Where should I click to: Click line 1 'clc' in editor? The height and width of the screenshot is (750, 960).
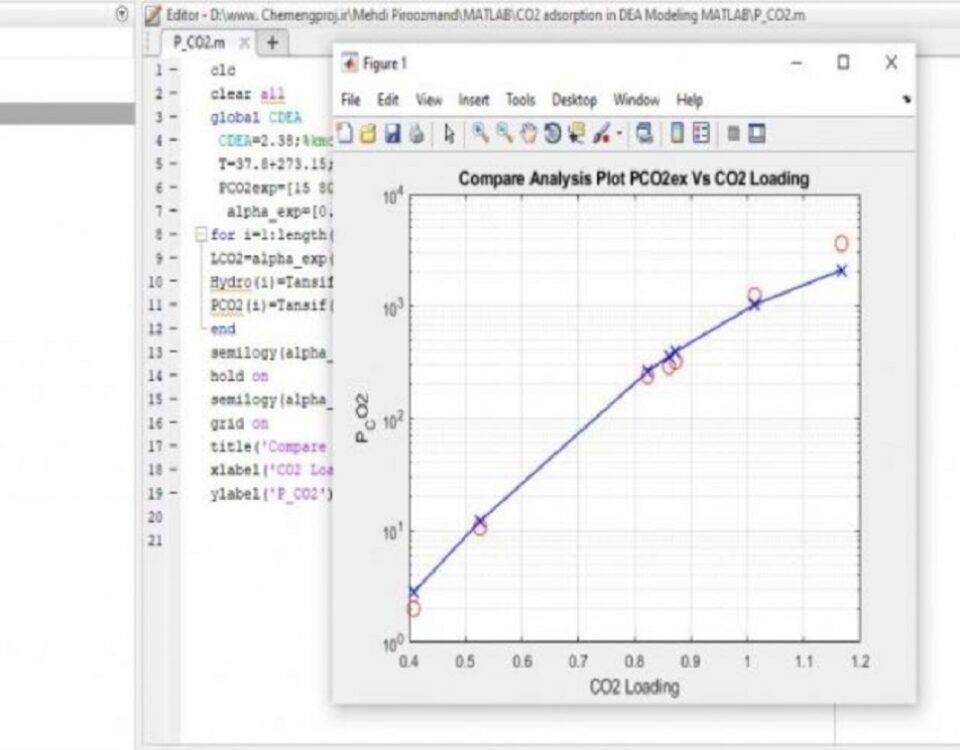pos(223,70)
